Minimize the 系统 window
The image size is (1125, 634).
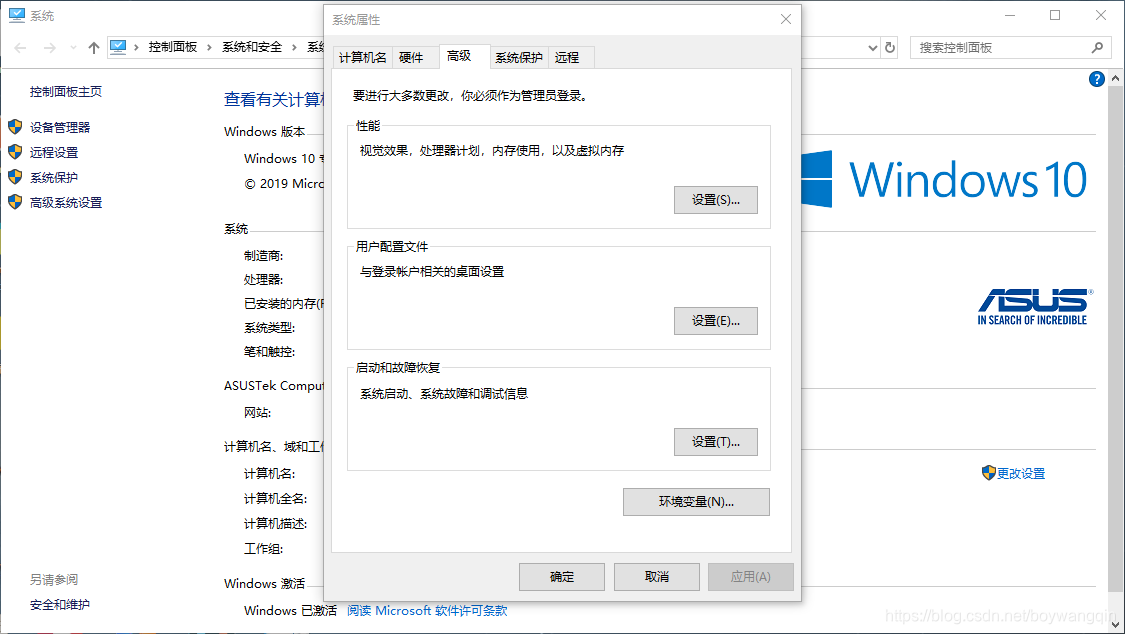coord(1010,15)
